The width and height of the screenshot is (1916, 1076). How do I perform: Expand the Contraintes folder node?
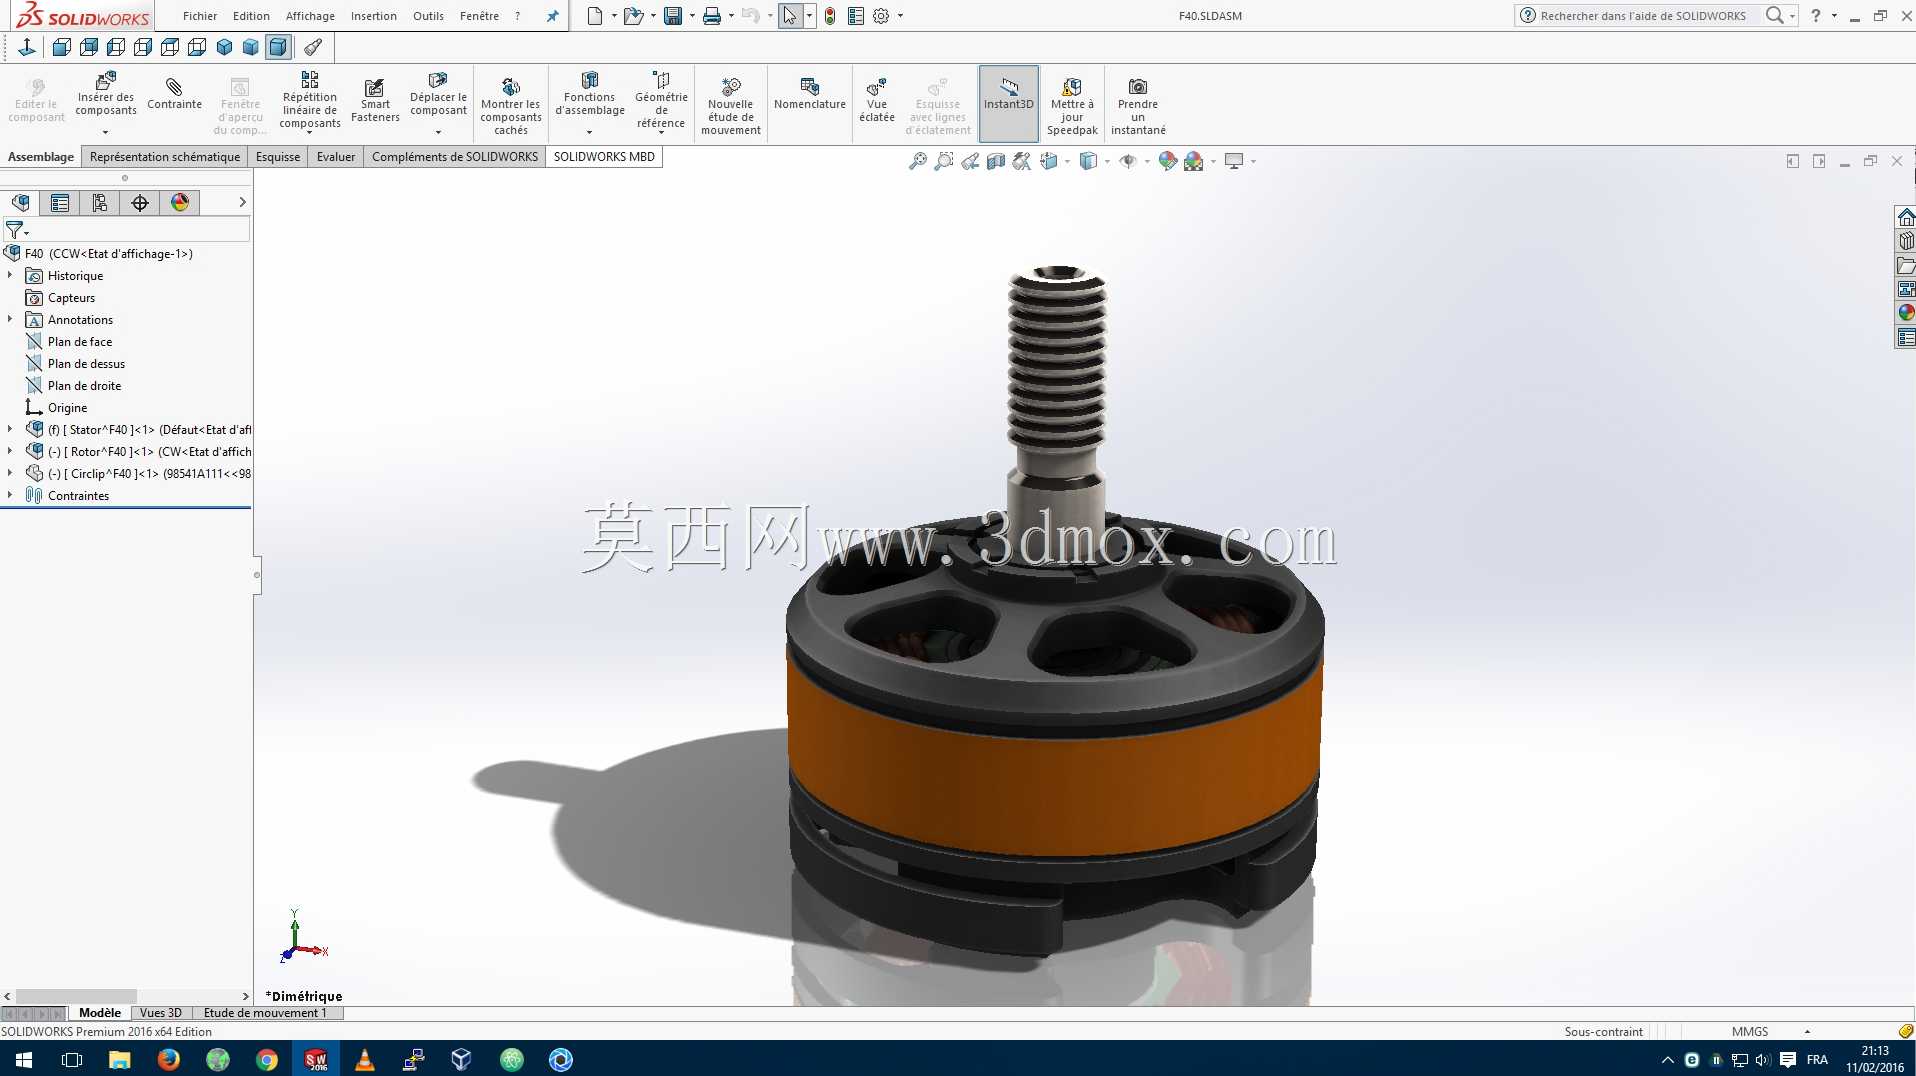pos(10,495)
